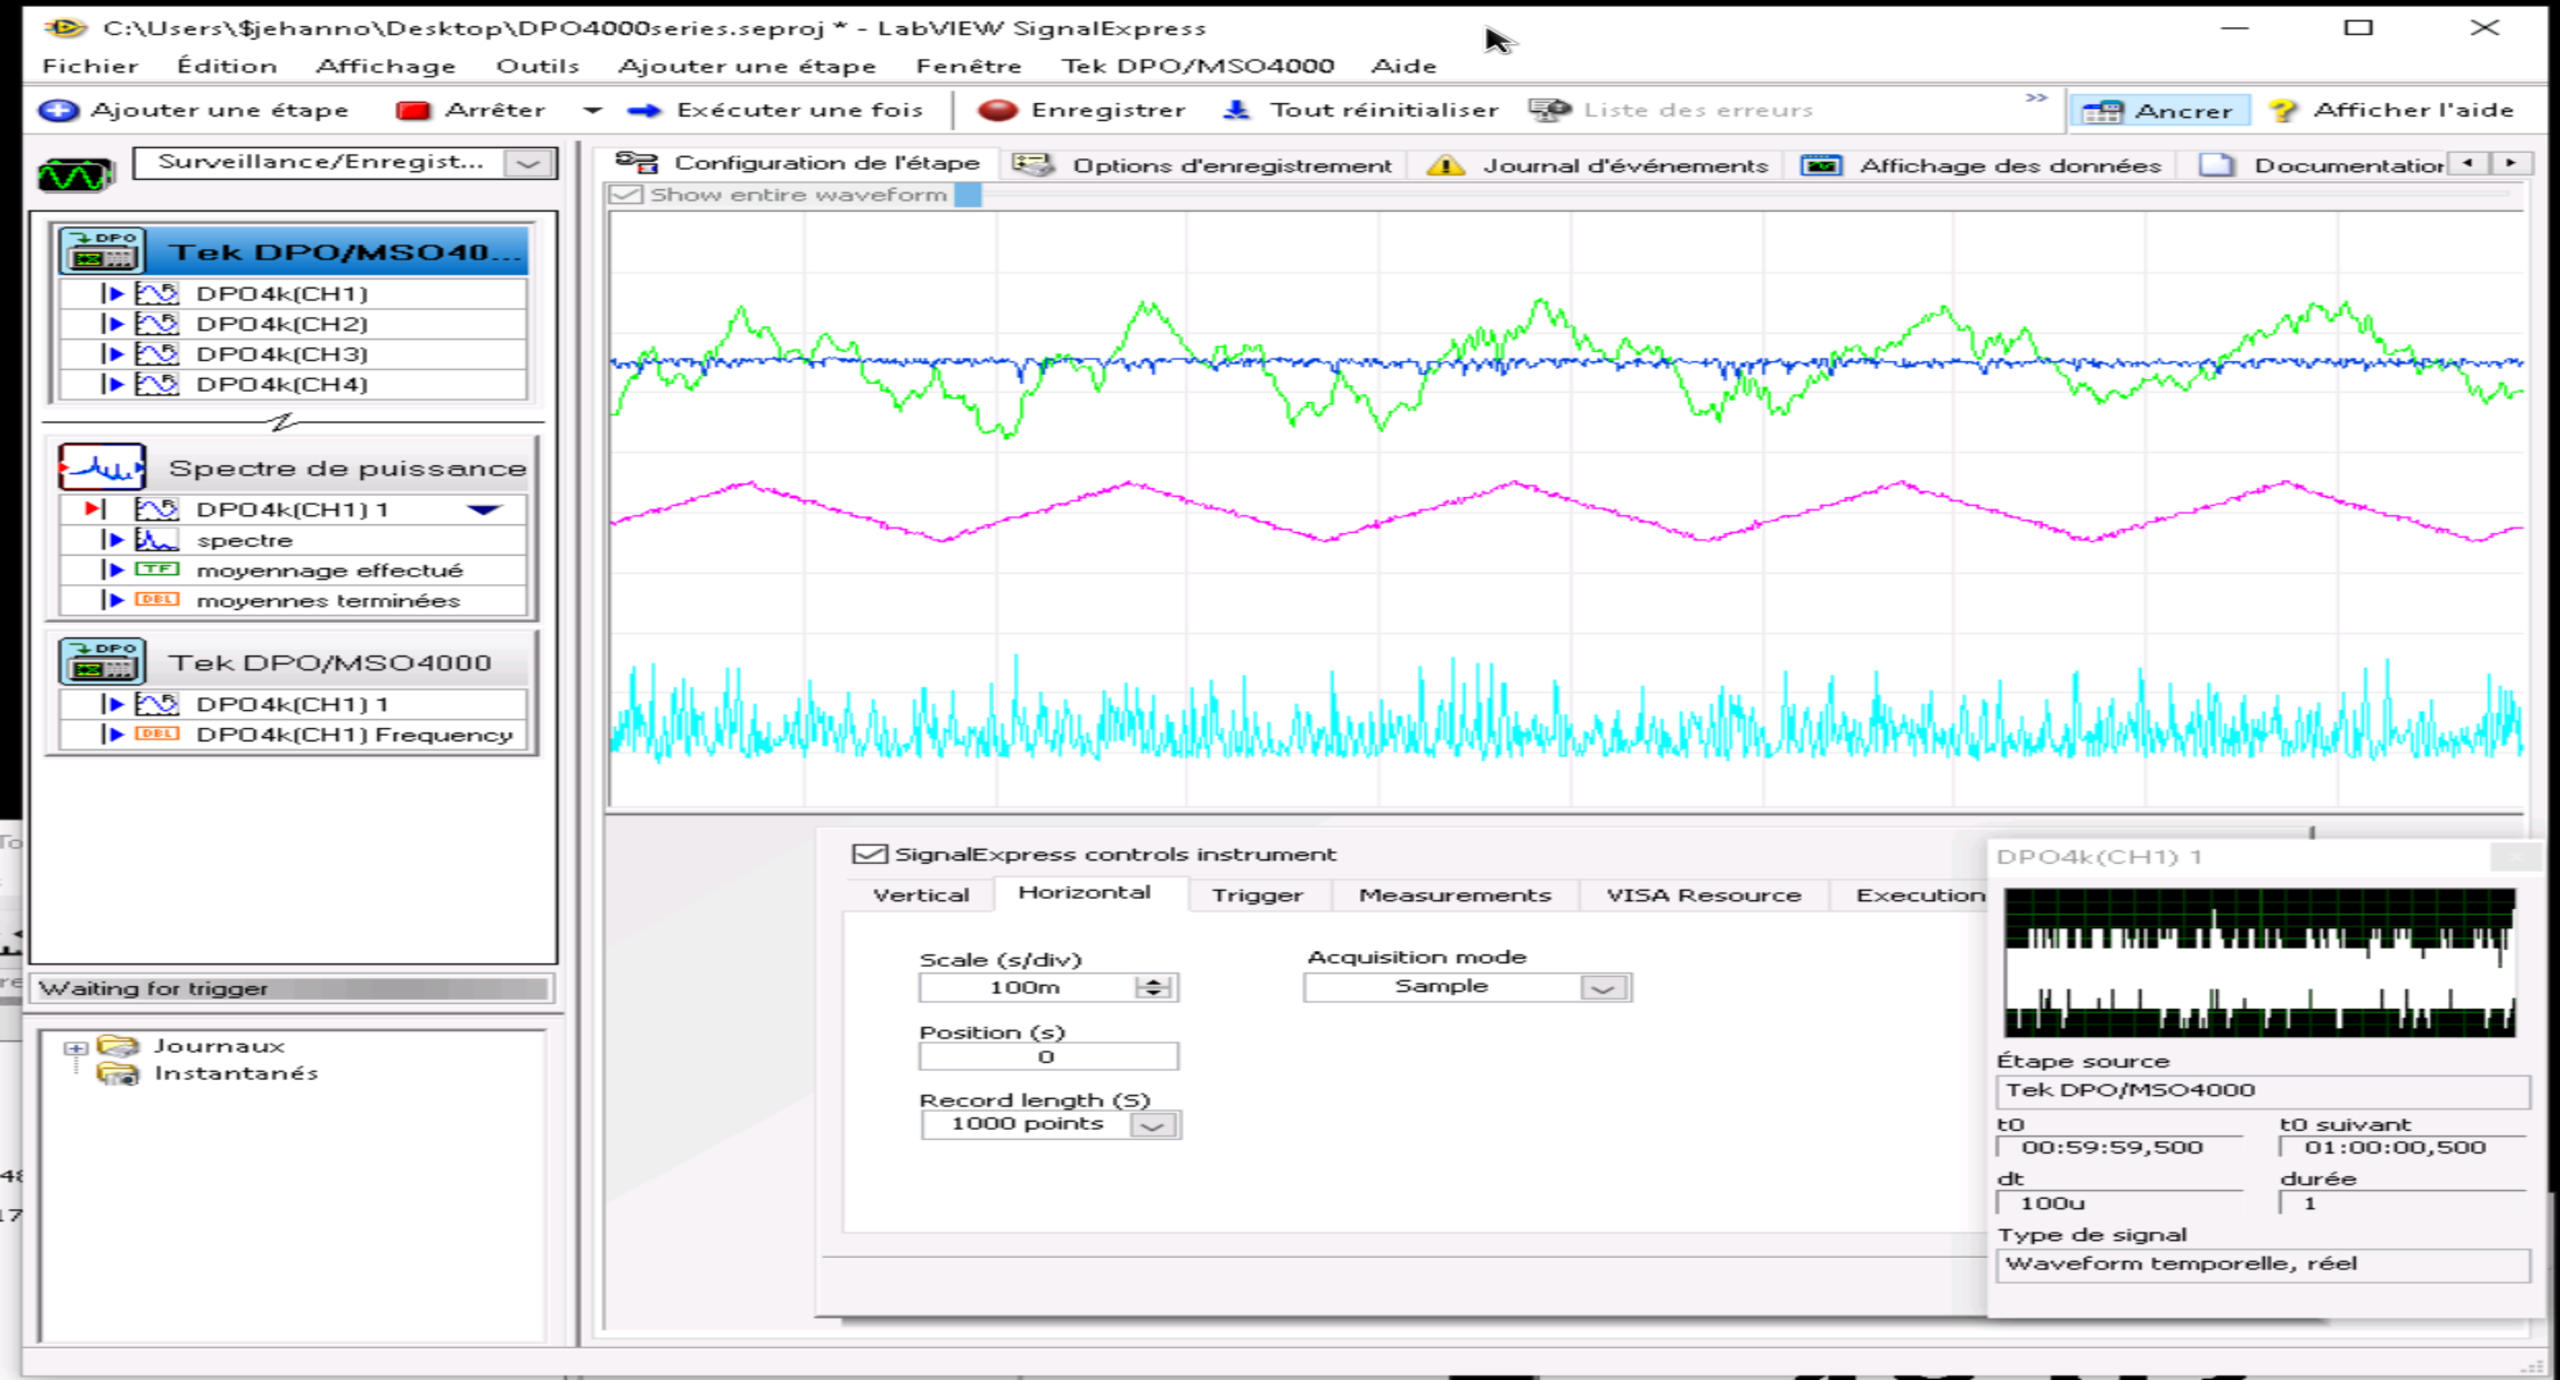
Task: Click the Surveillance waveform mode icon
Action: tap(75, 175)
